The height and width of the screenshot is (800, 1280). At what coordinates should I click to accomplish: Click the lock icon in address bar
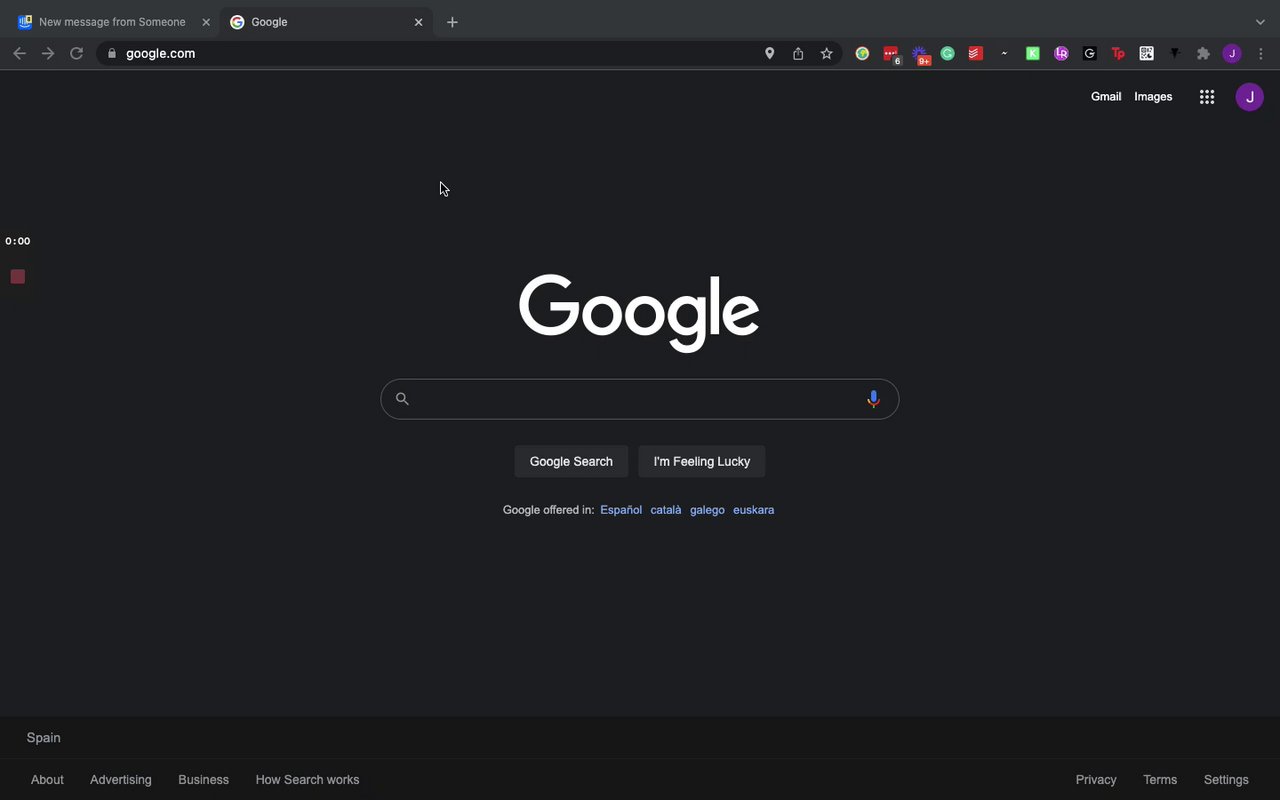[x=112, y=54]
